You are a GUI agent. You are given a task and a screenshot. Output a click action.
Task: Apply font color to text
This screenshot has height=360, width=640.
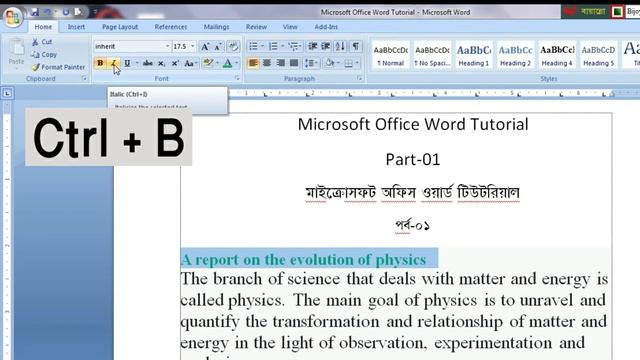click(227, 63)
